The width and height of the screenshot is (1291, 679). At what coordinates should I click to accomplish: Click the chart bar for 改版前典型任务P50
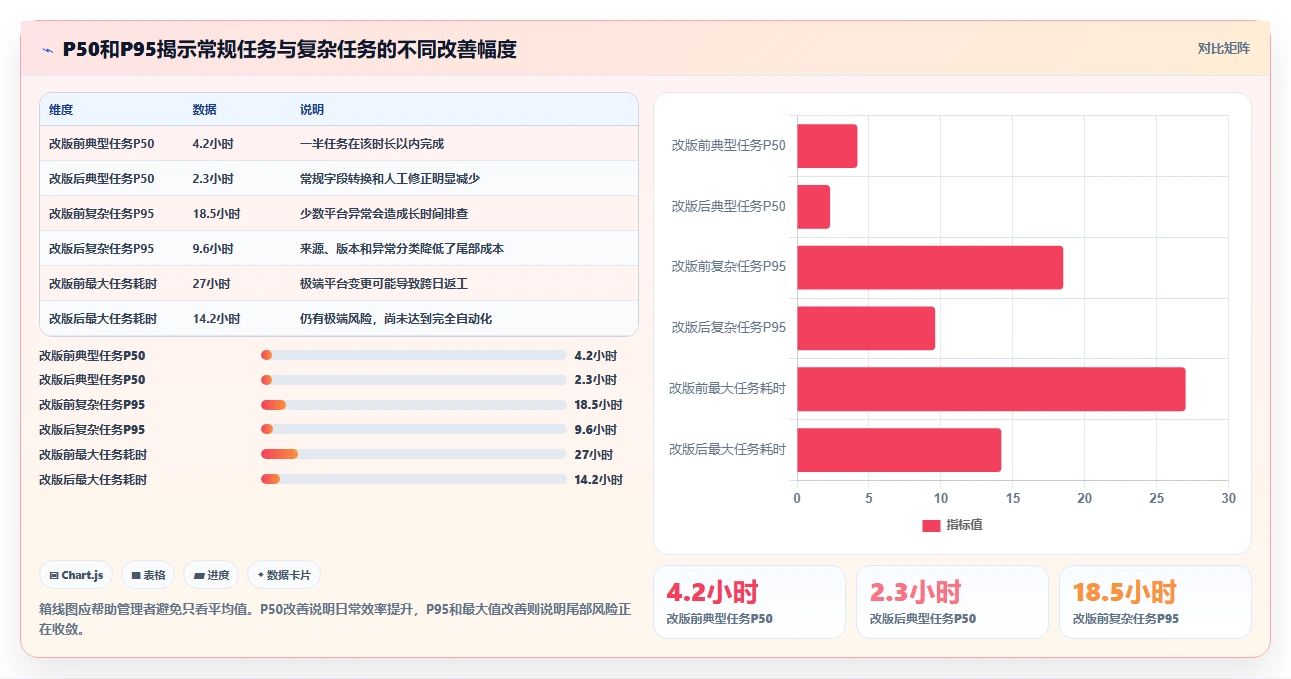click(827, 146)
